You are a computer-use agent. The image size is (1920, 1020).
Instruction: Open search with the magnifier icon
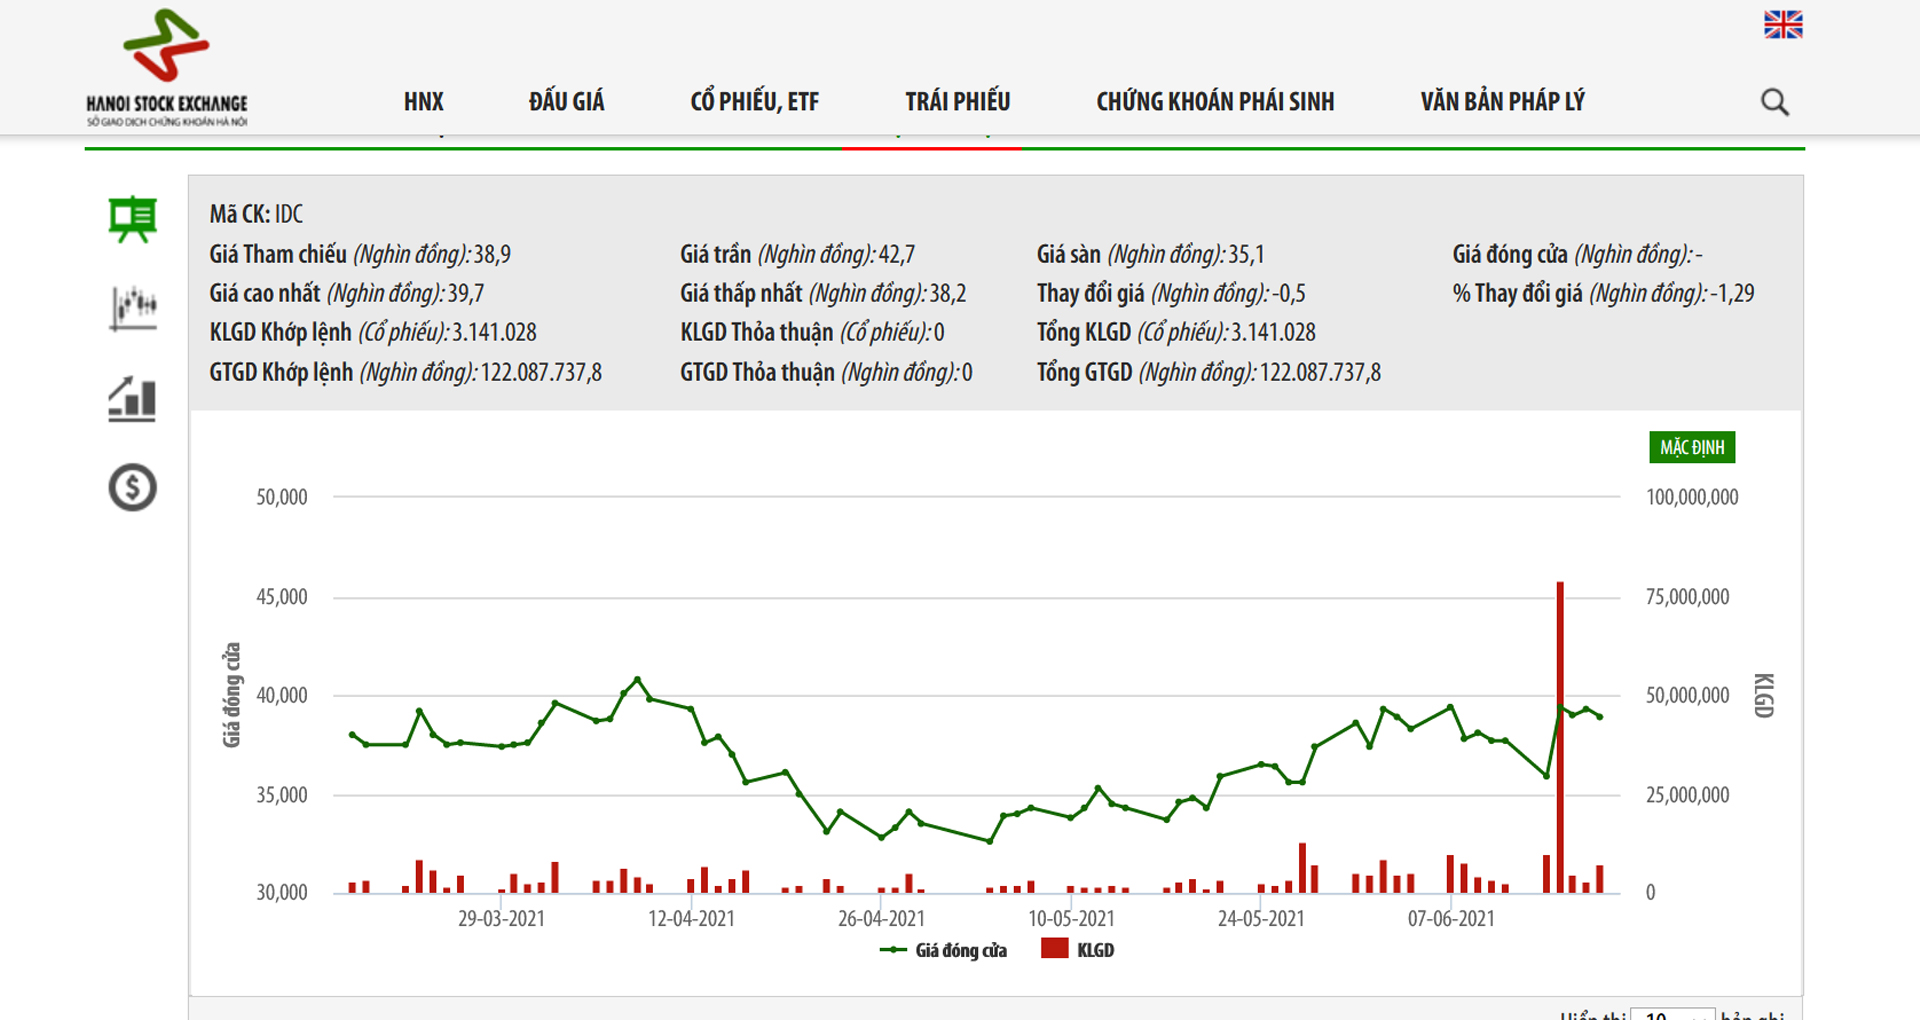pyautogui.click(x=1774, y=102)
